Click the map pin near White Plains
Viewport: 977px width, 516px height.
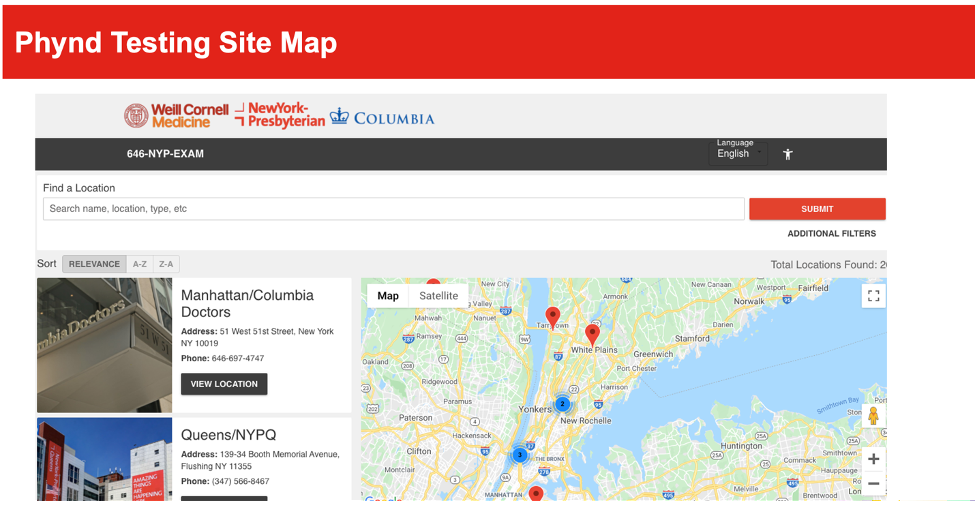593,335
